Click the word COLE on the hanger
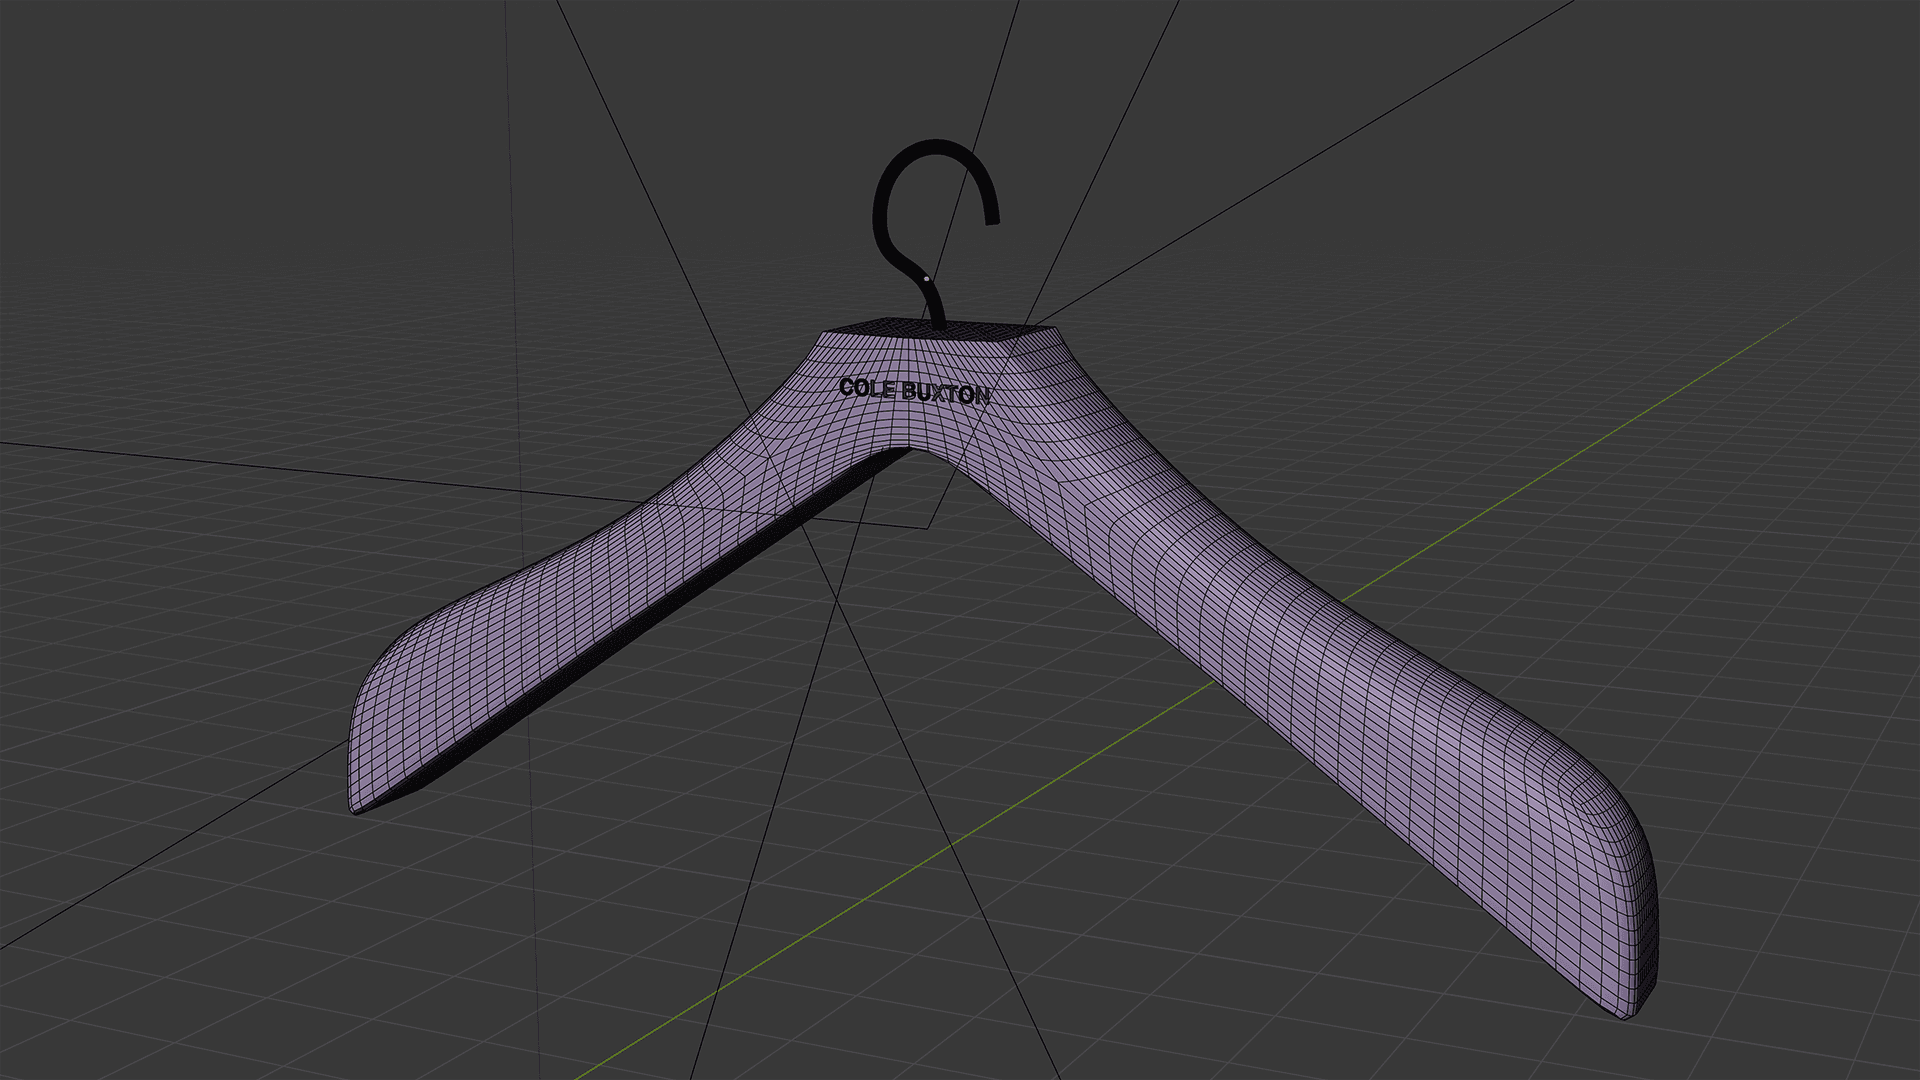 866,388
